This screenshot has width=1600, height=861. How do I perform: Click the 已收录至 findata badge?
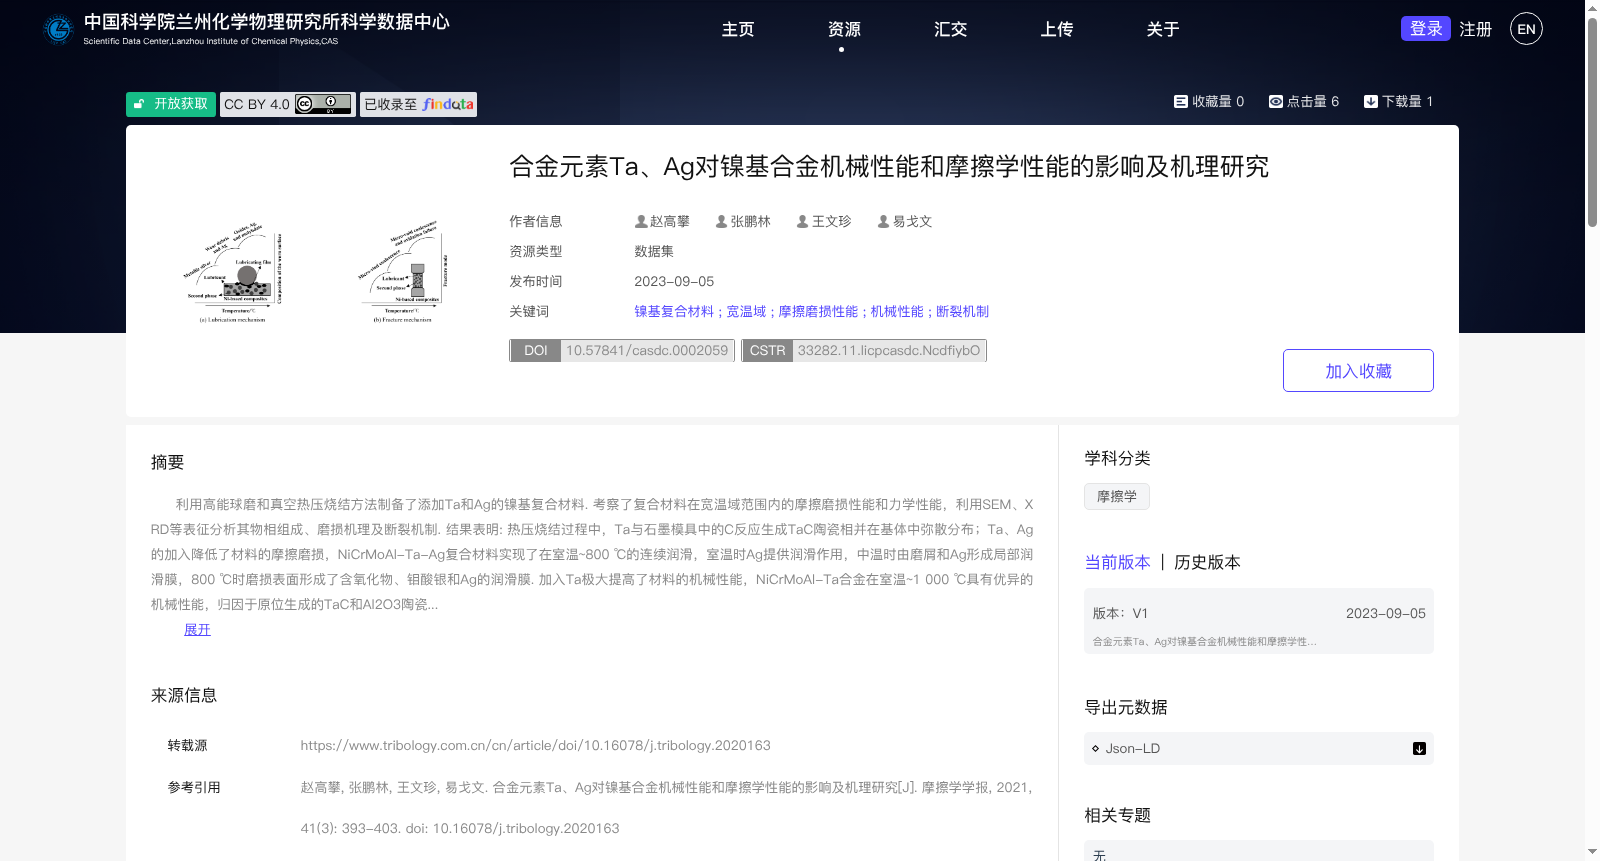418,104
